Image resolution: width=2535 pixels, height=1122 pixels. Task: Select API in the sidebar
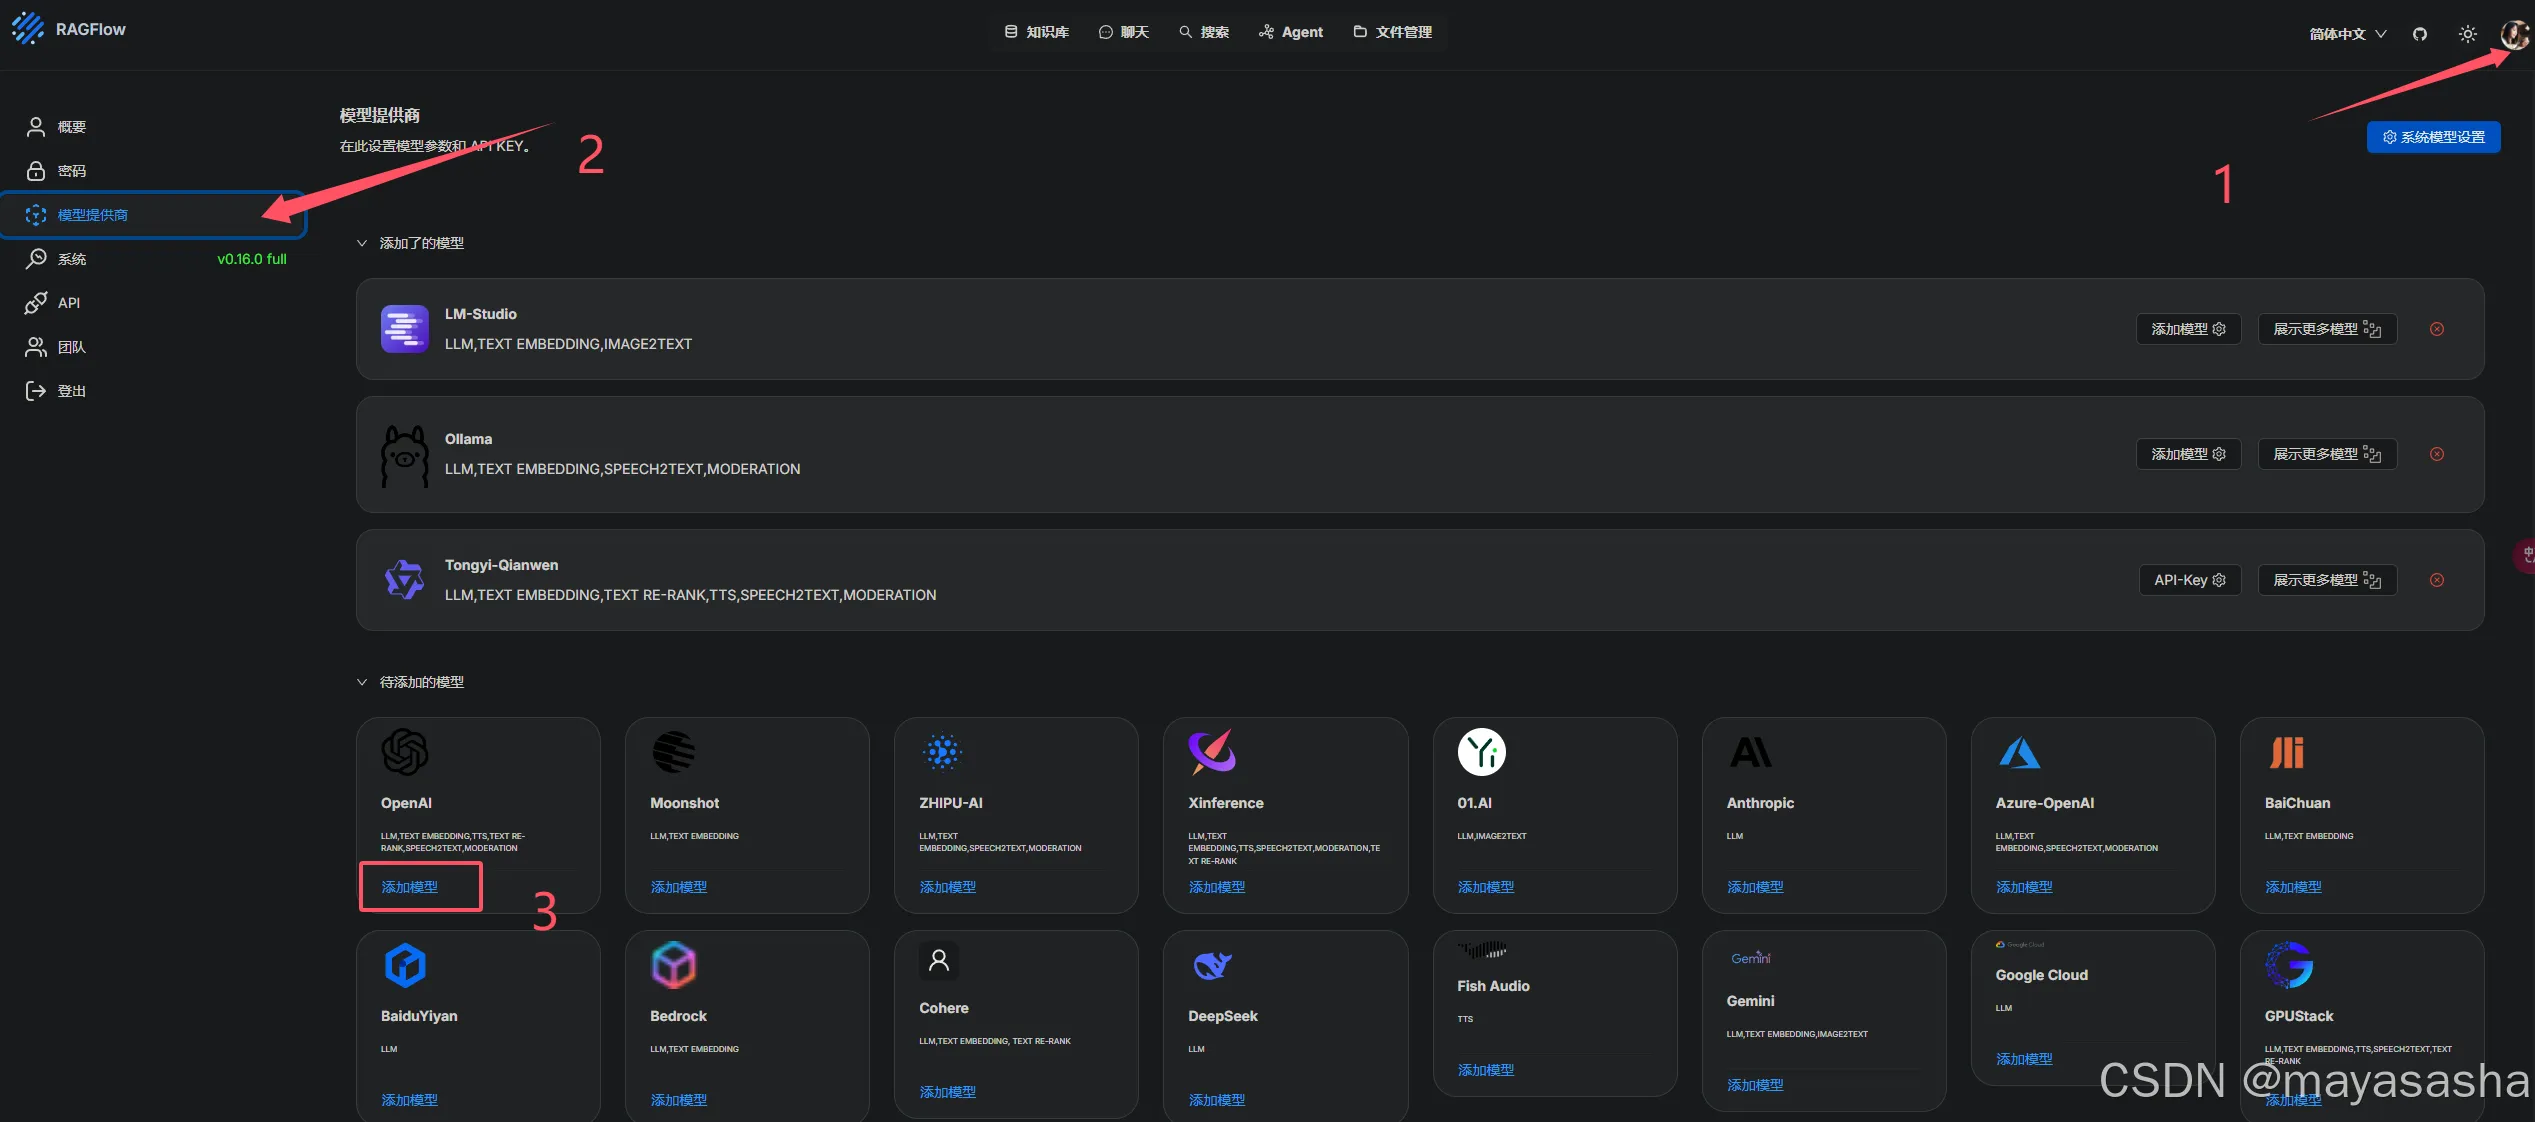tap(155, 303)
